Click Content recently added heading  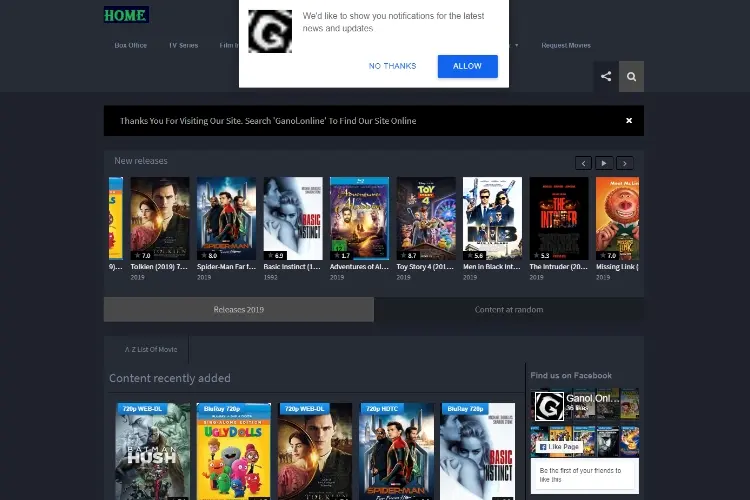(170, 378)
